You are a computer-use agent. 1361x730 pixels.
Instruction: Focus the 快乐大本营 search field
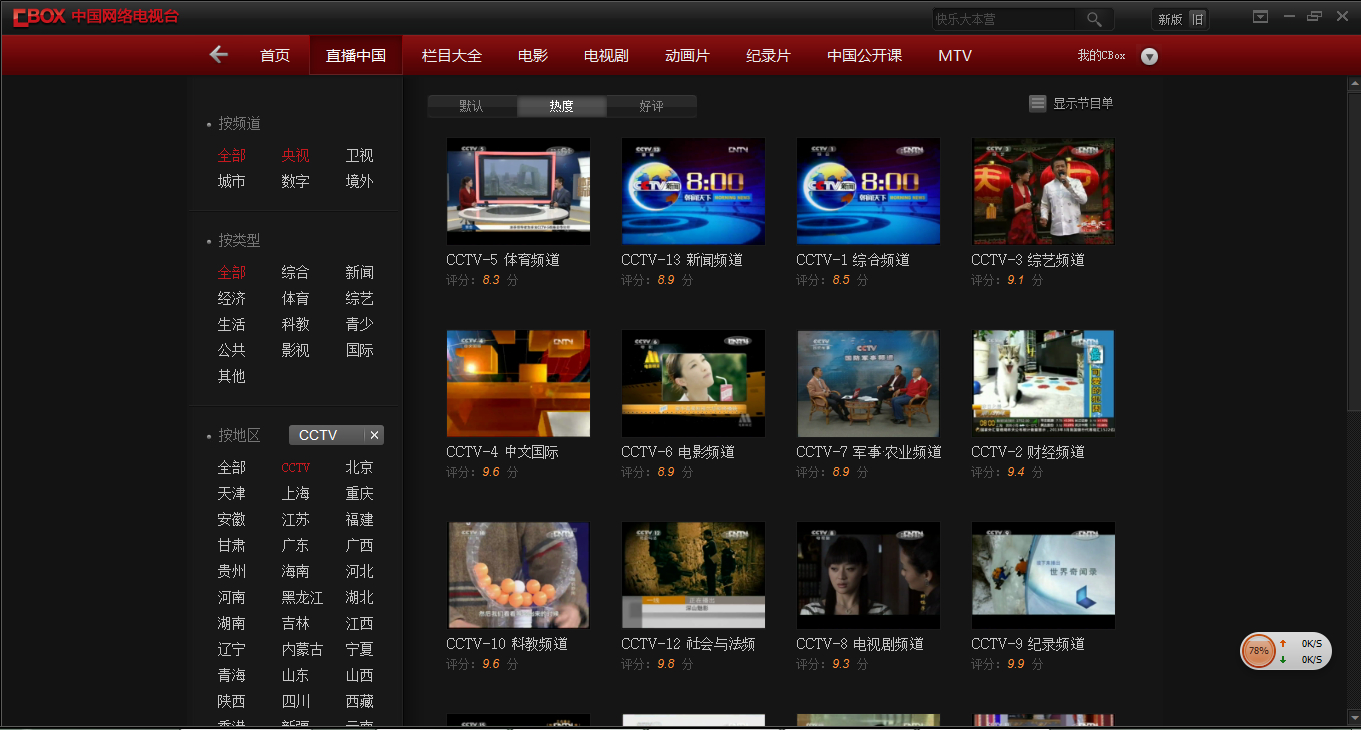[x=1003, y=19]
